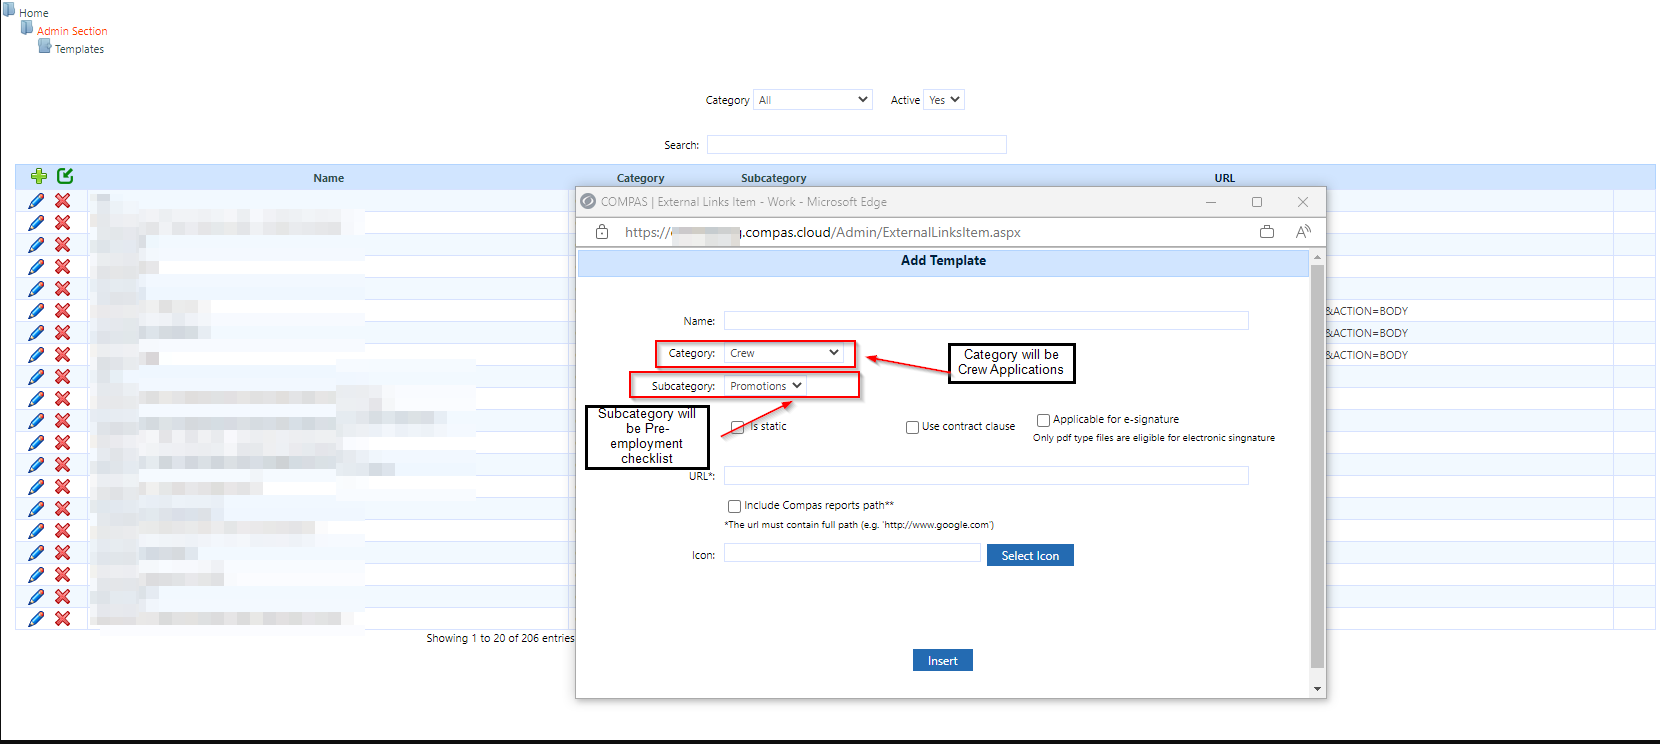Open the Category dropdown set to Crew
This screenshot has height=744, width=1660.
pyautogui.click(x=784, y=353)
